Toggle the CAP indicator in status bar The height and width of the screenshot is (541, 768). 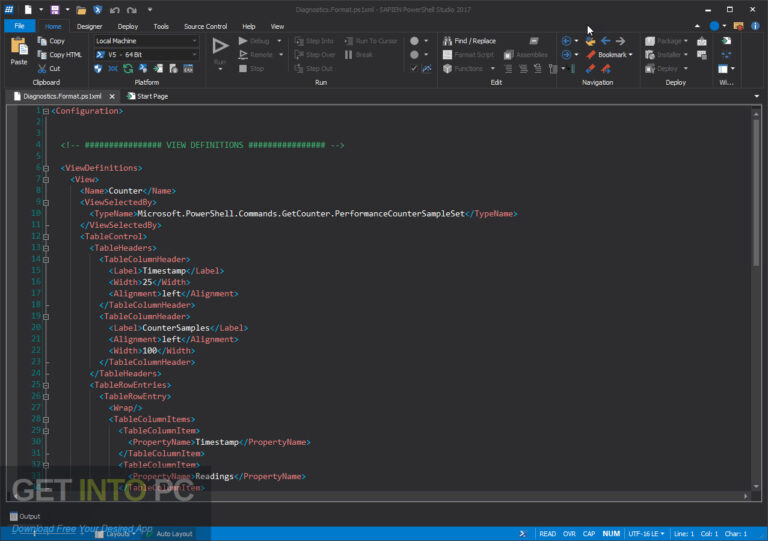[x=589, y=534]
